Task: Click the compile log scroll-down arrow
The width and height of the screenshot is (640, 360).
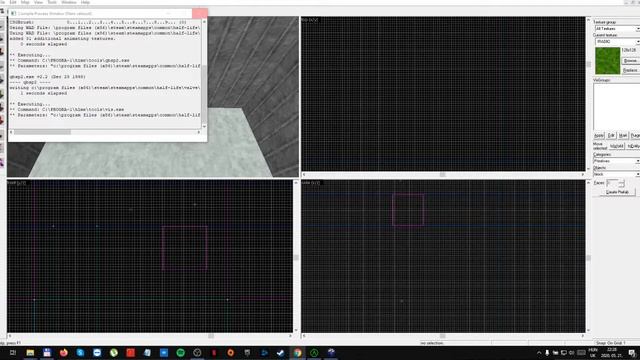Action: pos(204,127)
